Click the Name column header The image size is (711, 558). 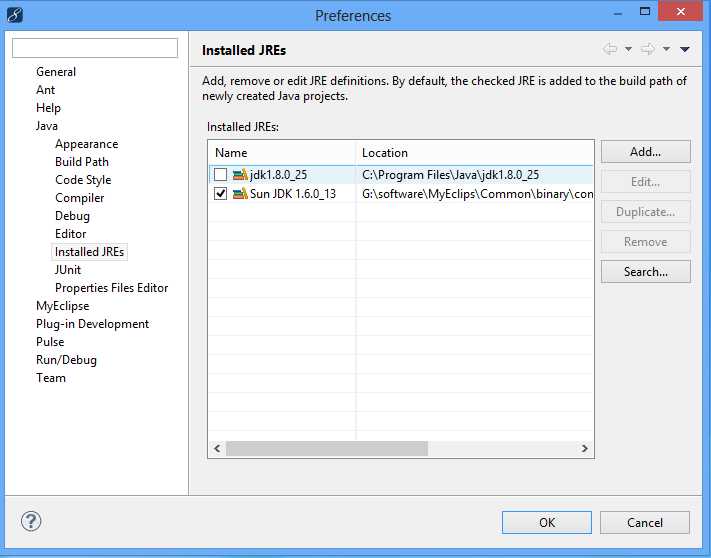282,153
